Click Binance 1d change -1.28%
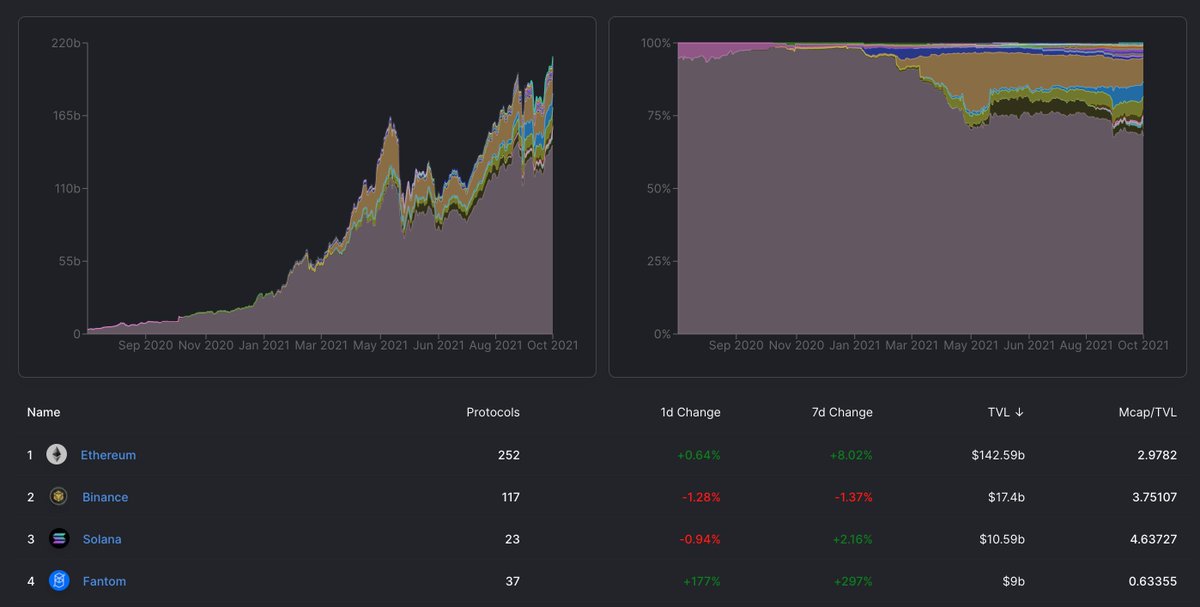This screenshot has height=607, width=1200. pyautogui.click(x=701, y=497)
